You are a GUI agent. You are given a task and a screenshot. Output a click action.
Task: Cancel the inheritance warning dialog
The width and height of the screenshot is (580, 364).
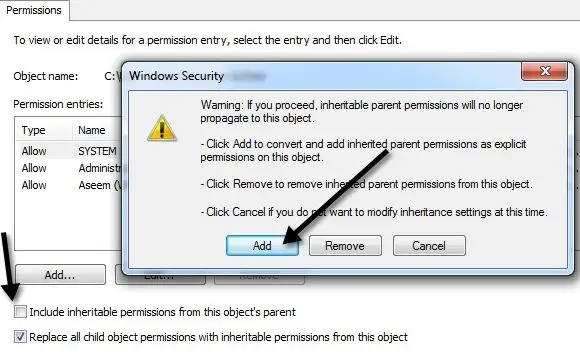(429, 246)
